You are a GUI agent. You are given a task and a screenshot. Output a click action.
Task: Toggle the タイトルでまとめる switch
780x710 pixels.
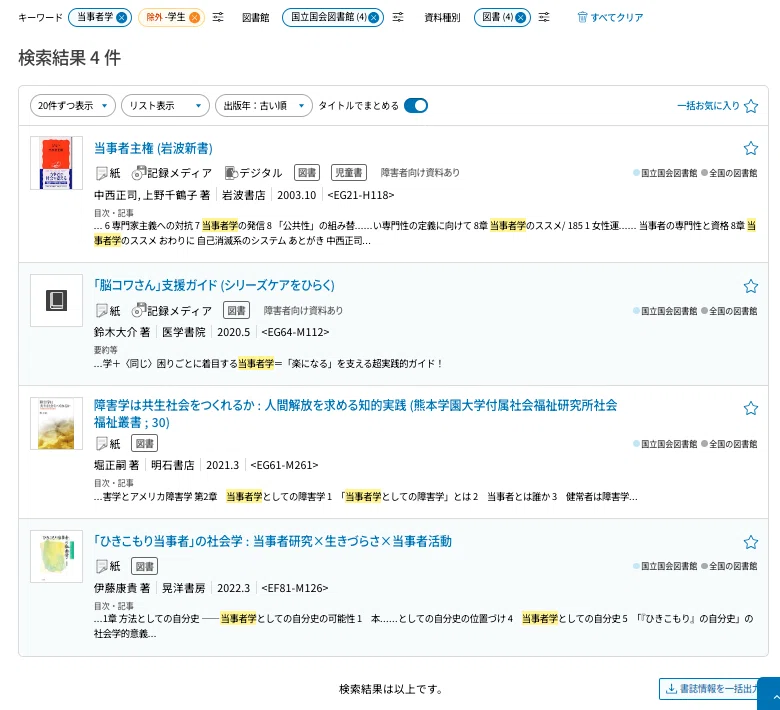pos(416,105)
